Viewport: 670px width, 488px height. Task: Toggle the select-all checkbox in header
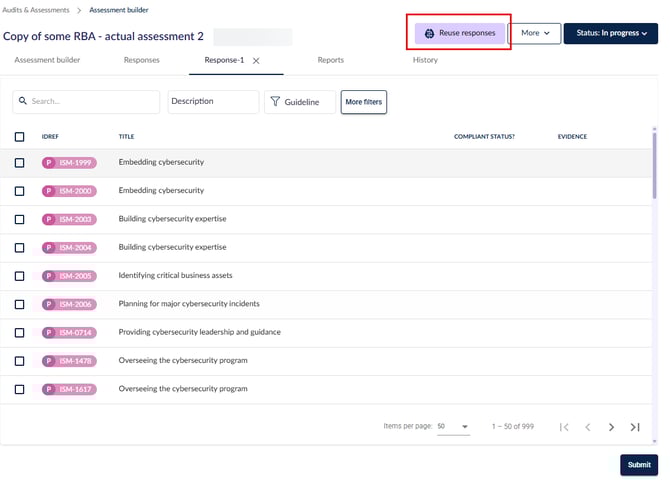[x=20, y=137]
